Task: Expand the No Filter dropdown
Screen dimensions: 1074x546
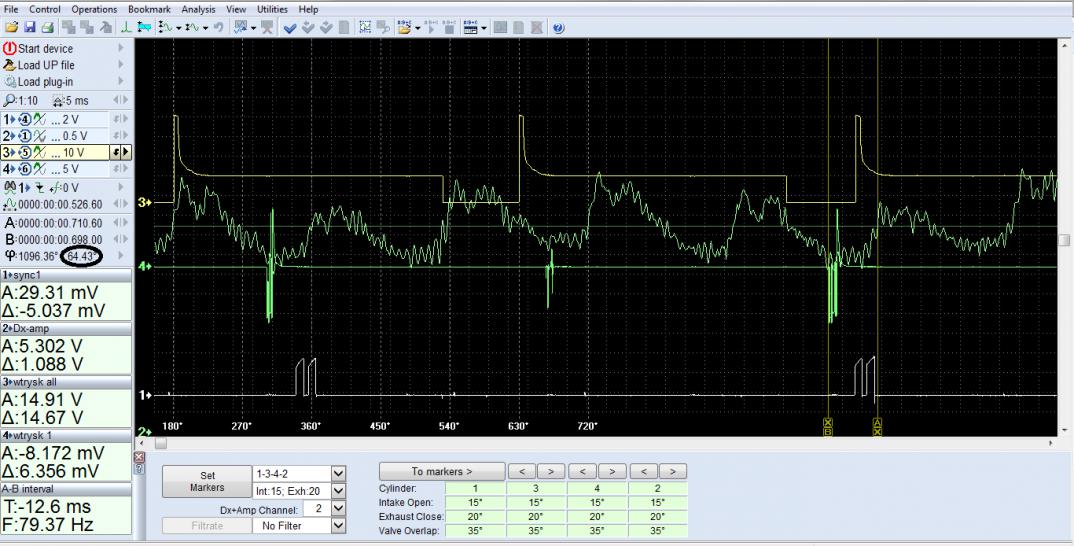Action: point(337,525)
